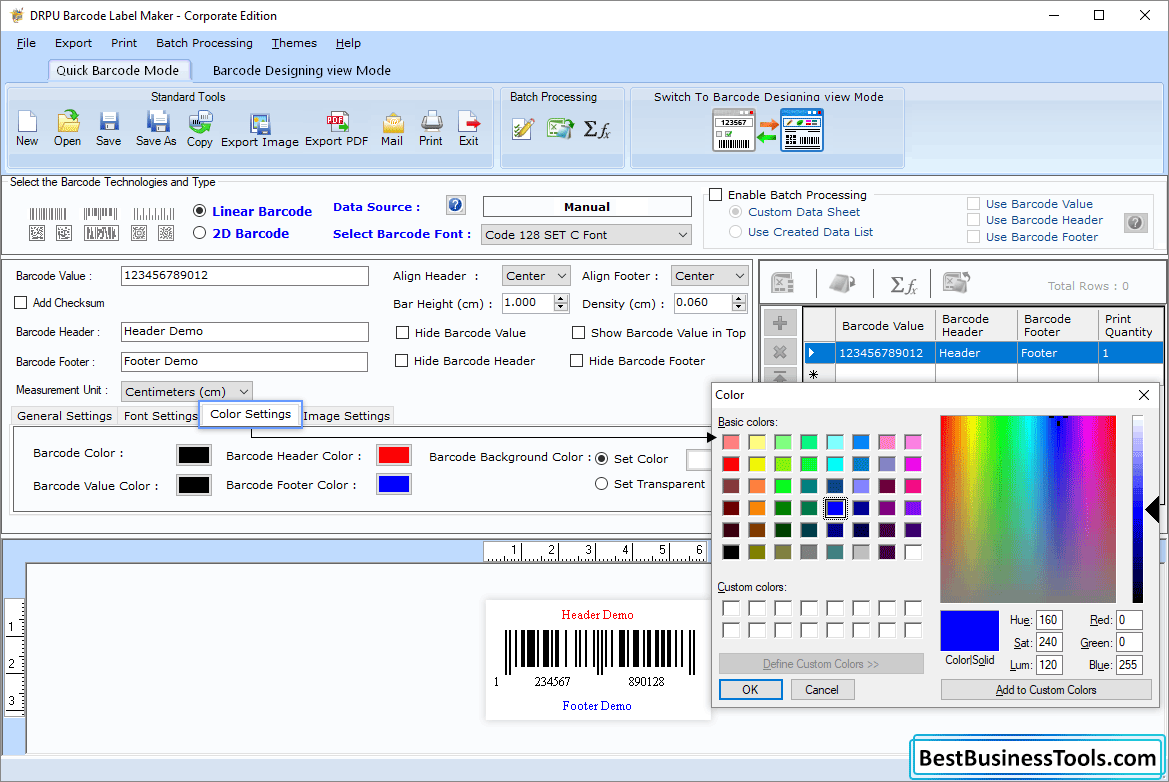Image resolution: width=1169 pixels, height=782 pixels.
Task: Click inside the Barcode Header input field
Action: pos(244,331)
